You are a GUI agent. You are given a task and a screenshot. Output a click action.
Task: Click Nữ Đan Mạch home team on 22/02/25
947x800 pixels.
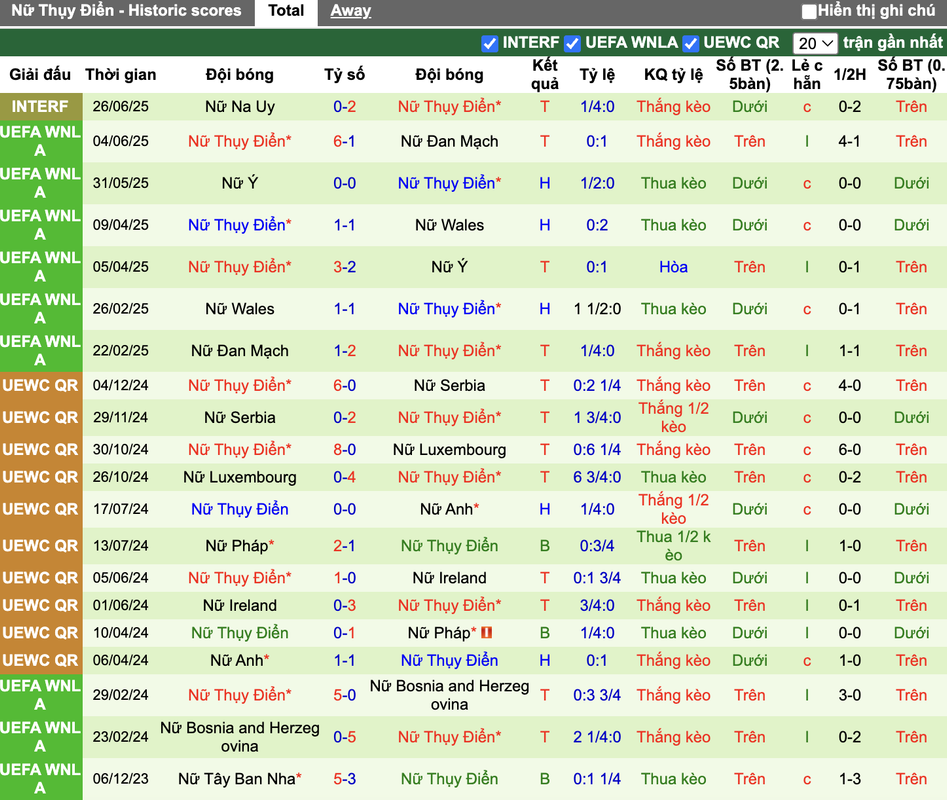(240, 351)
